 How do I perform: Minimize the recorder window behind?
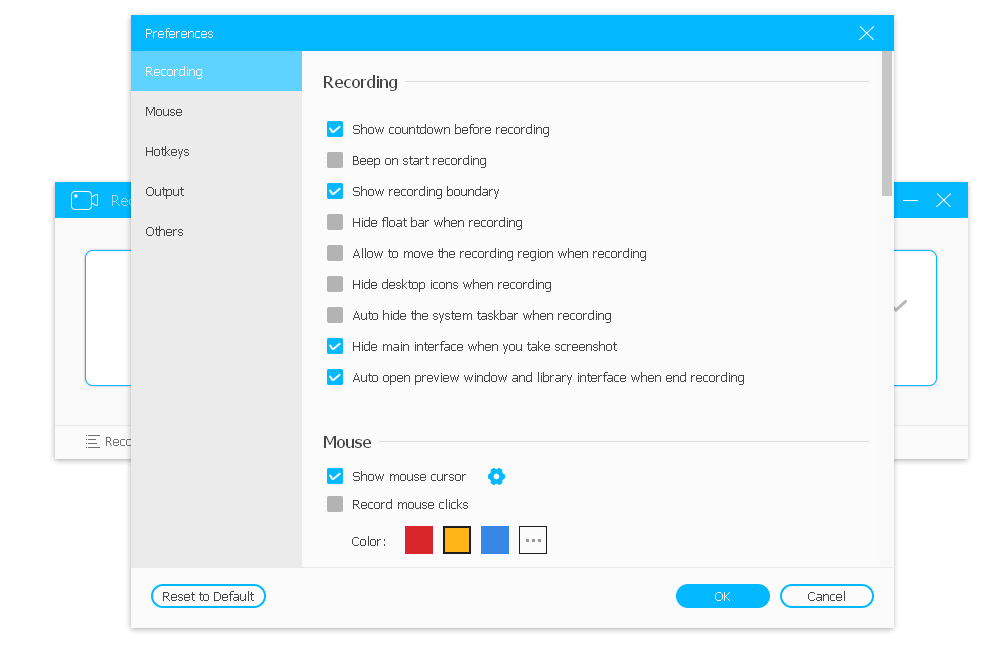[910, 200]
